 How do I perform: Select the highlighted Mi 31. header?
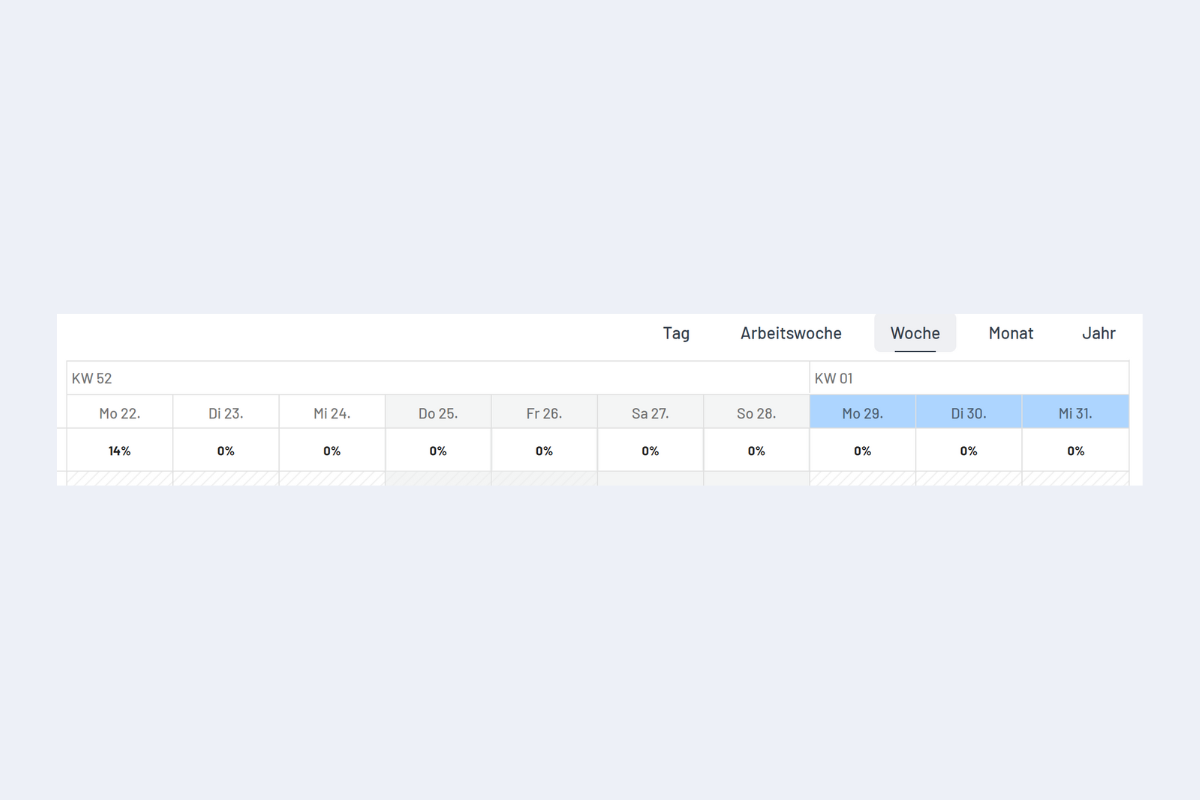click(1075, 413)
